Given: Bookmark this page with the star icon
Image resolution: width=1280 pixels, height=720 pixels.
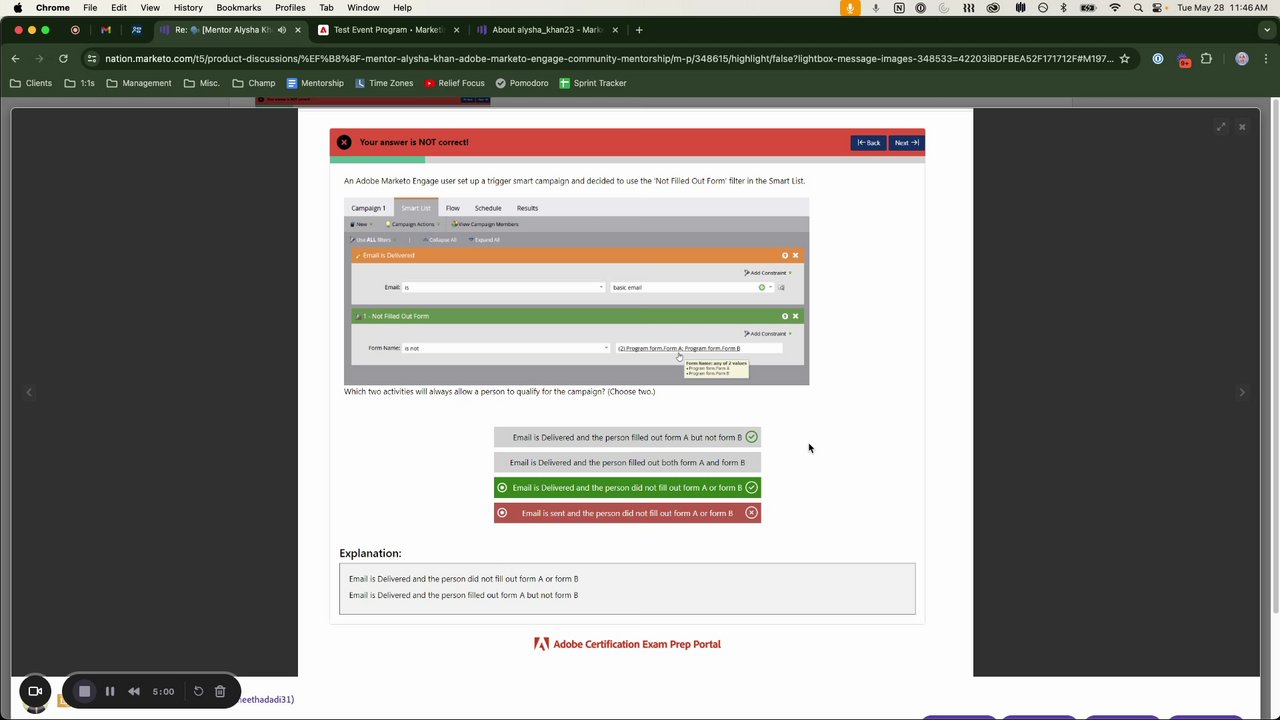Looking at the screenshot, I should pyautogui.click(x=1124, y=59).
